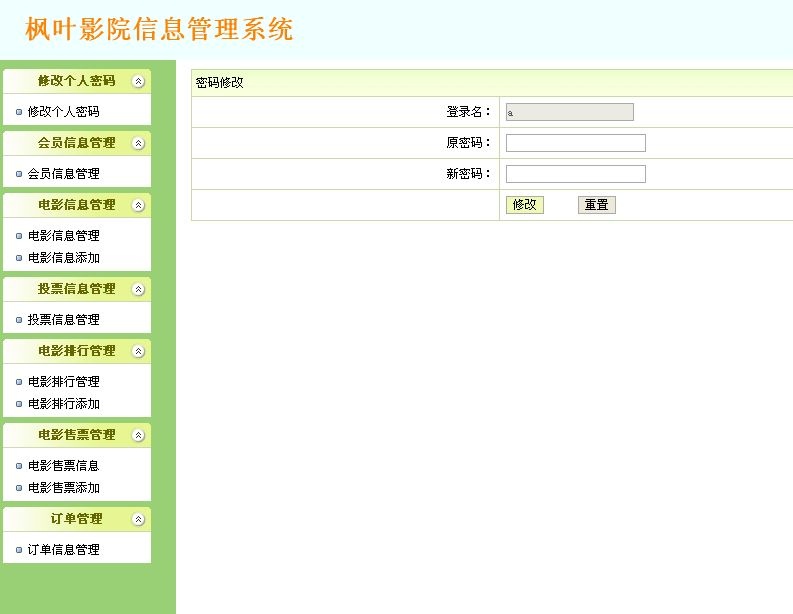Go to 电影排行添加 page
Screen dimensions: 793x614
[x=63, y=404]
